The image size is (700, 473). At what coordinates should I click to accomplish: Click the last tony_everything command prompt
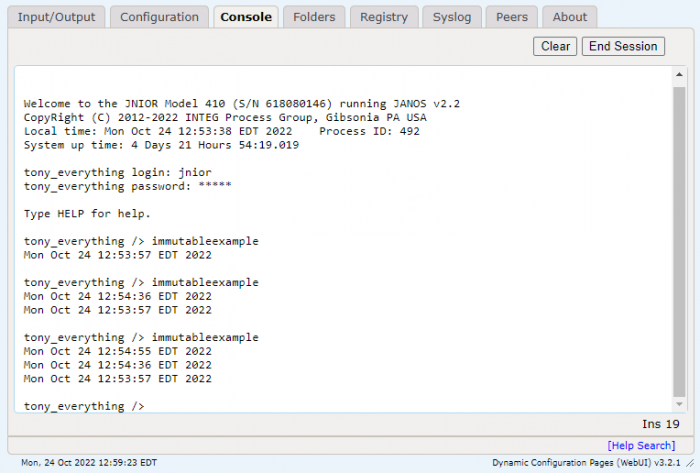[84, 406]
